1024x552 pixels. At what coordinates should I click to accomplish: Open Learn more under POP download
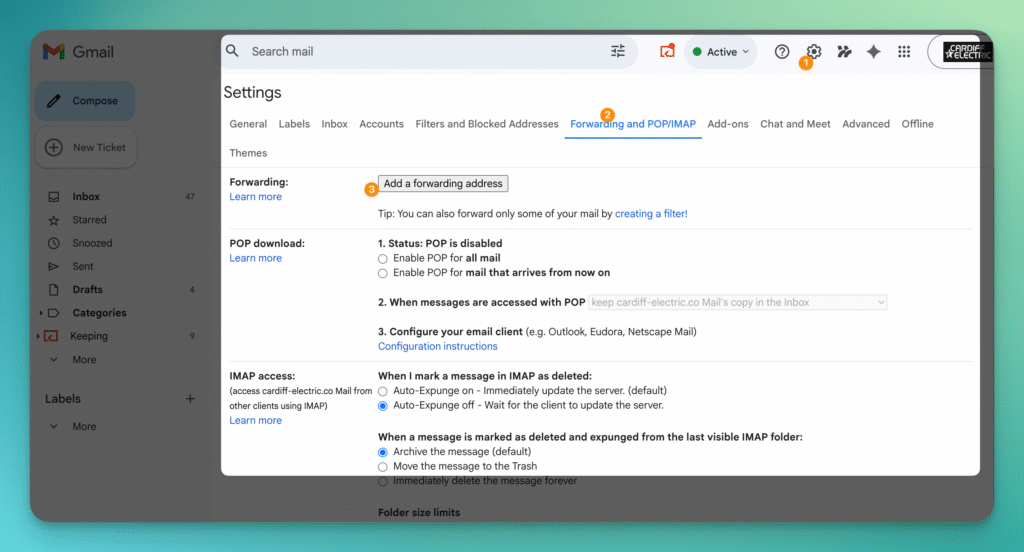[255, 258]
